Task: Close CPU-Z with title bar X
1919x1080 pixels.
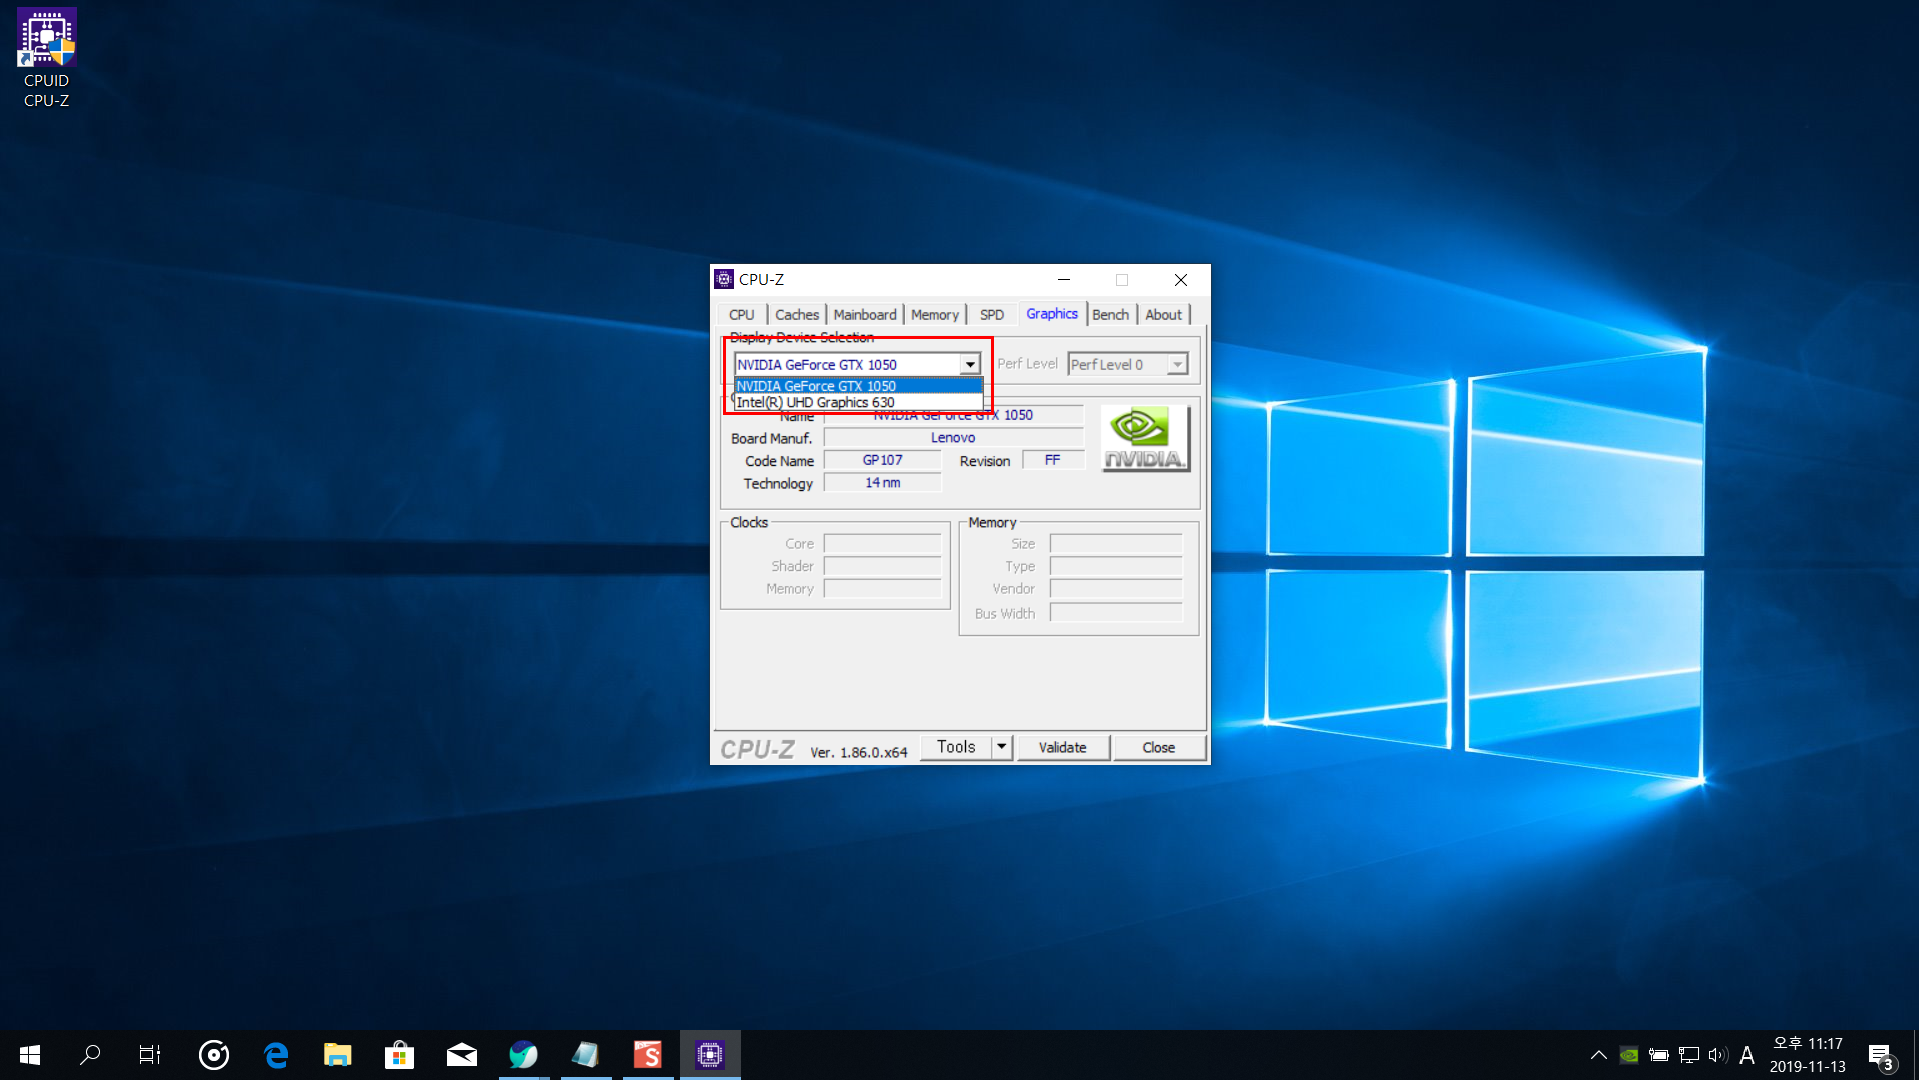Action: pyautogui.click(x=1181, y=280)
